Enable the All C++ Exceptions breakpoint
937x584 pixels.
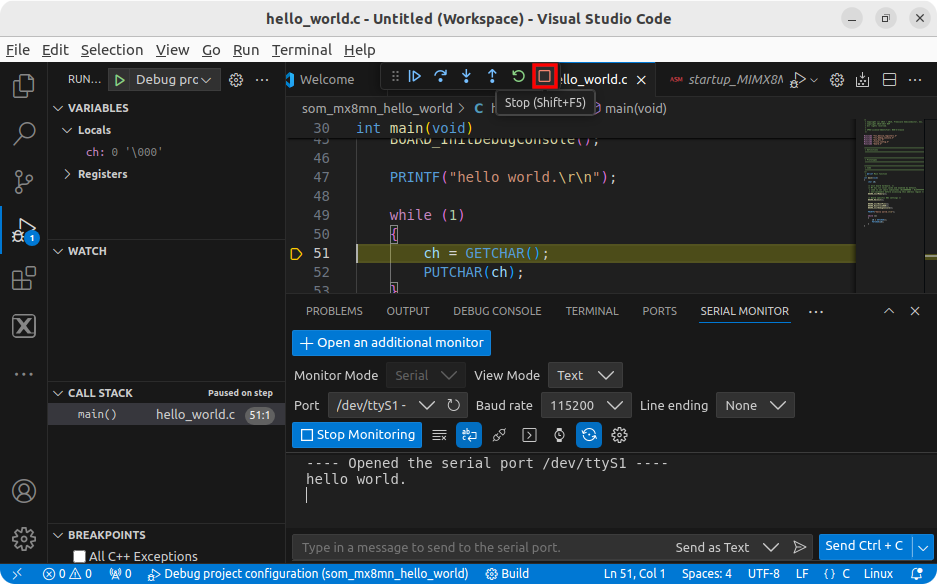[x=80, y=557]
